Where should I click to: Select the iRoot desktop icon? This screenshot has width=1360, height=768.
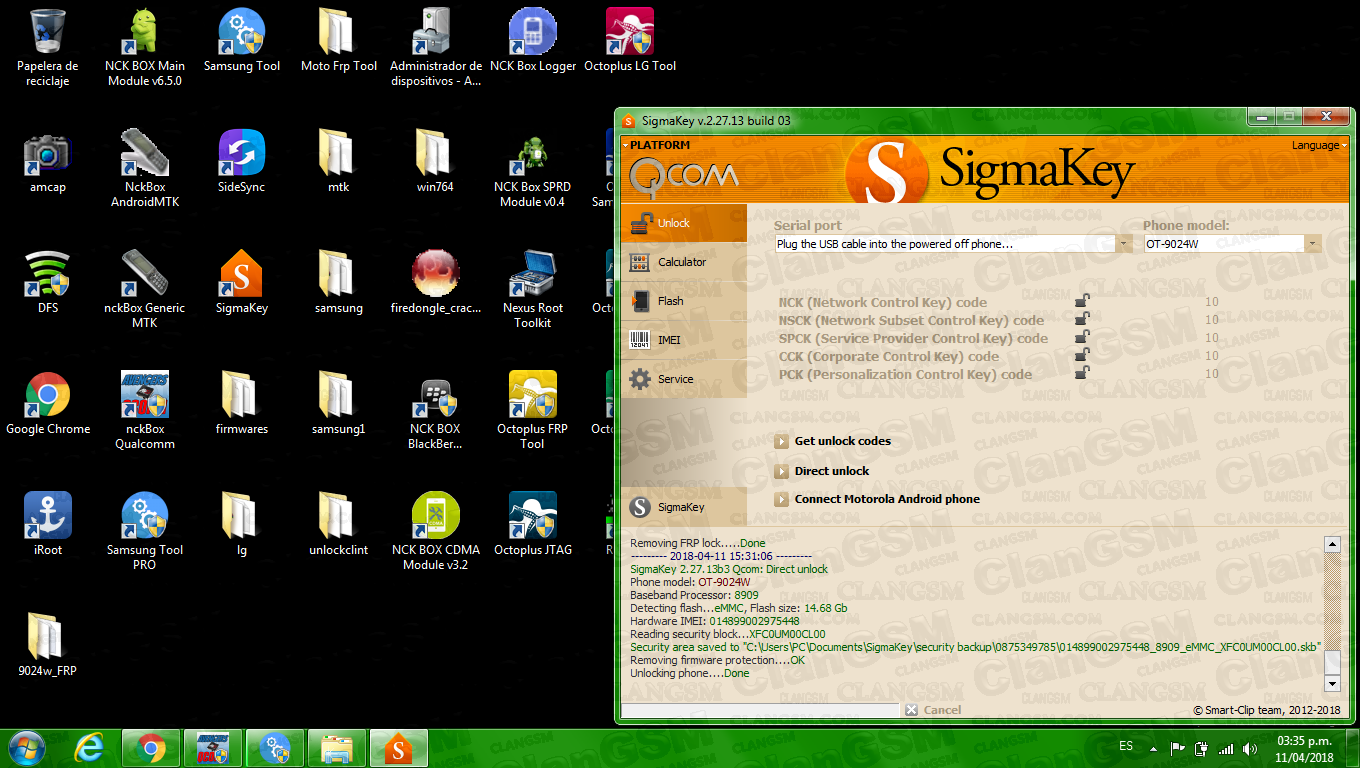[48, 525]
